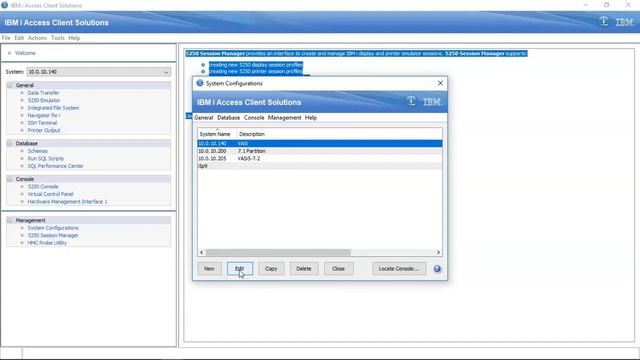Open Help menu in System Configurations dialog
Viewport: 640px width, 360px height.
[x=311, y=118]
